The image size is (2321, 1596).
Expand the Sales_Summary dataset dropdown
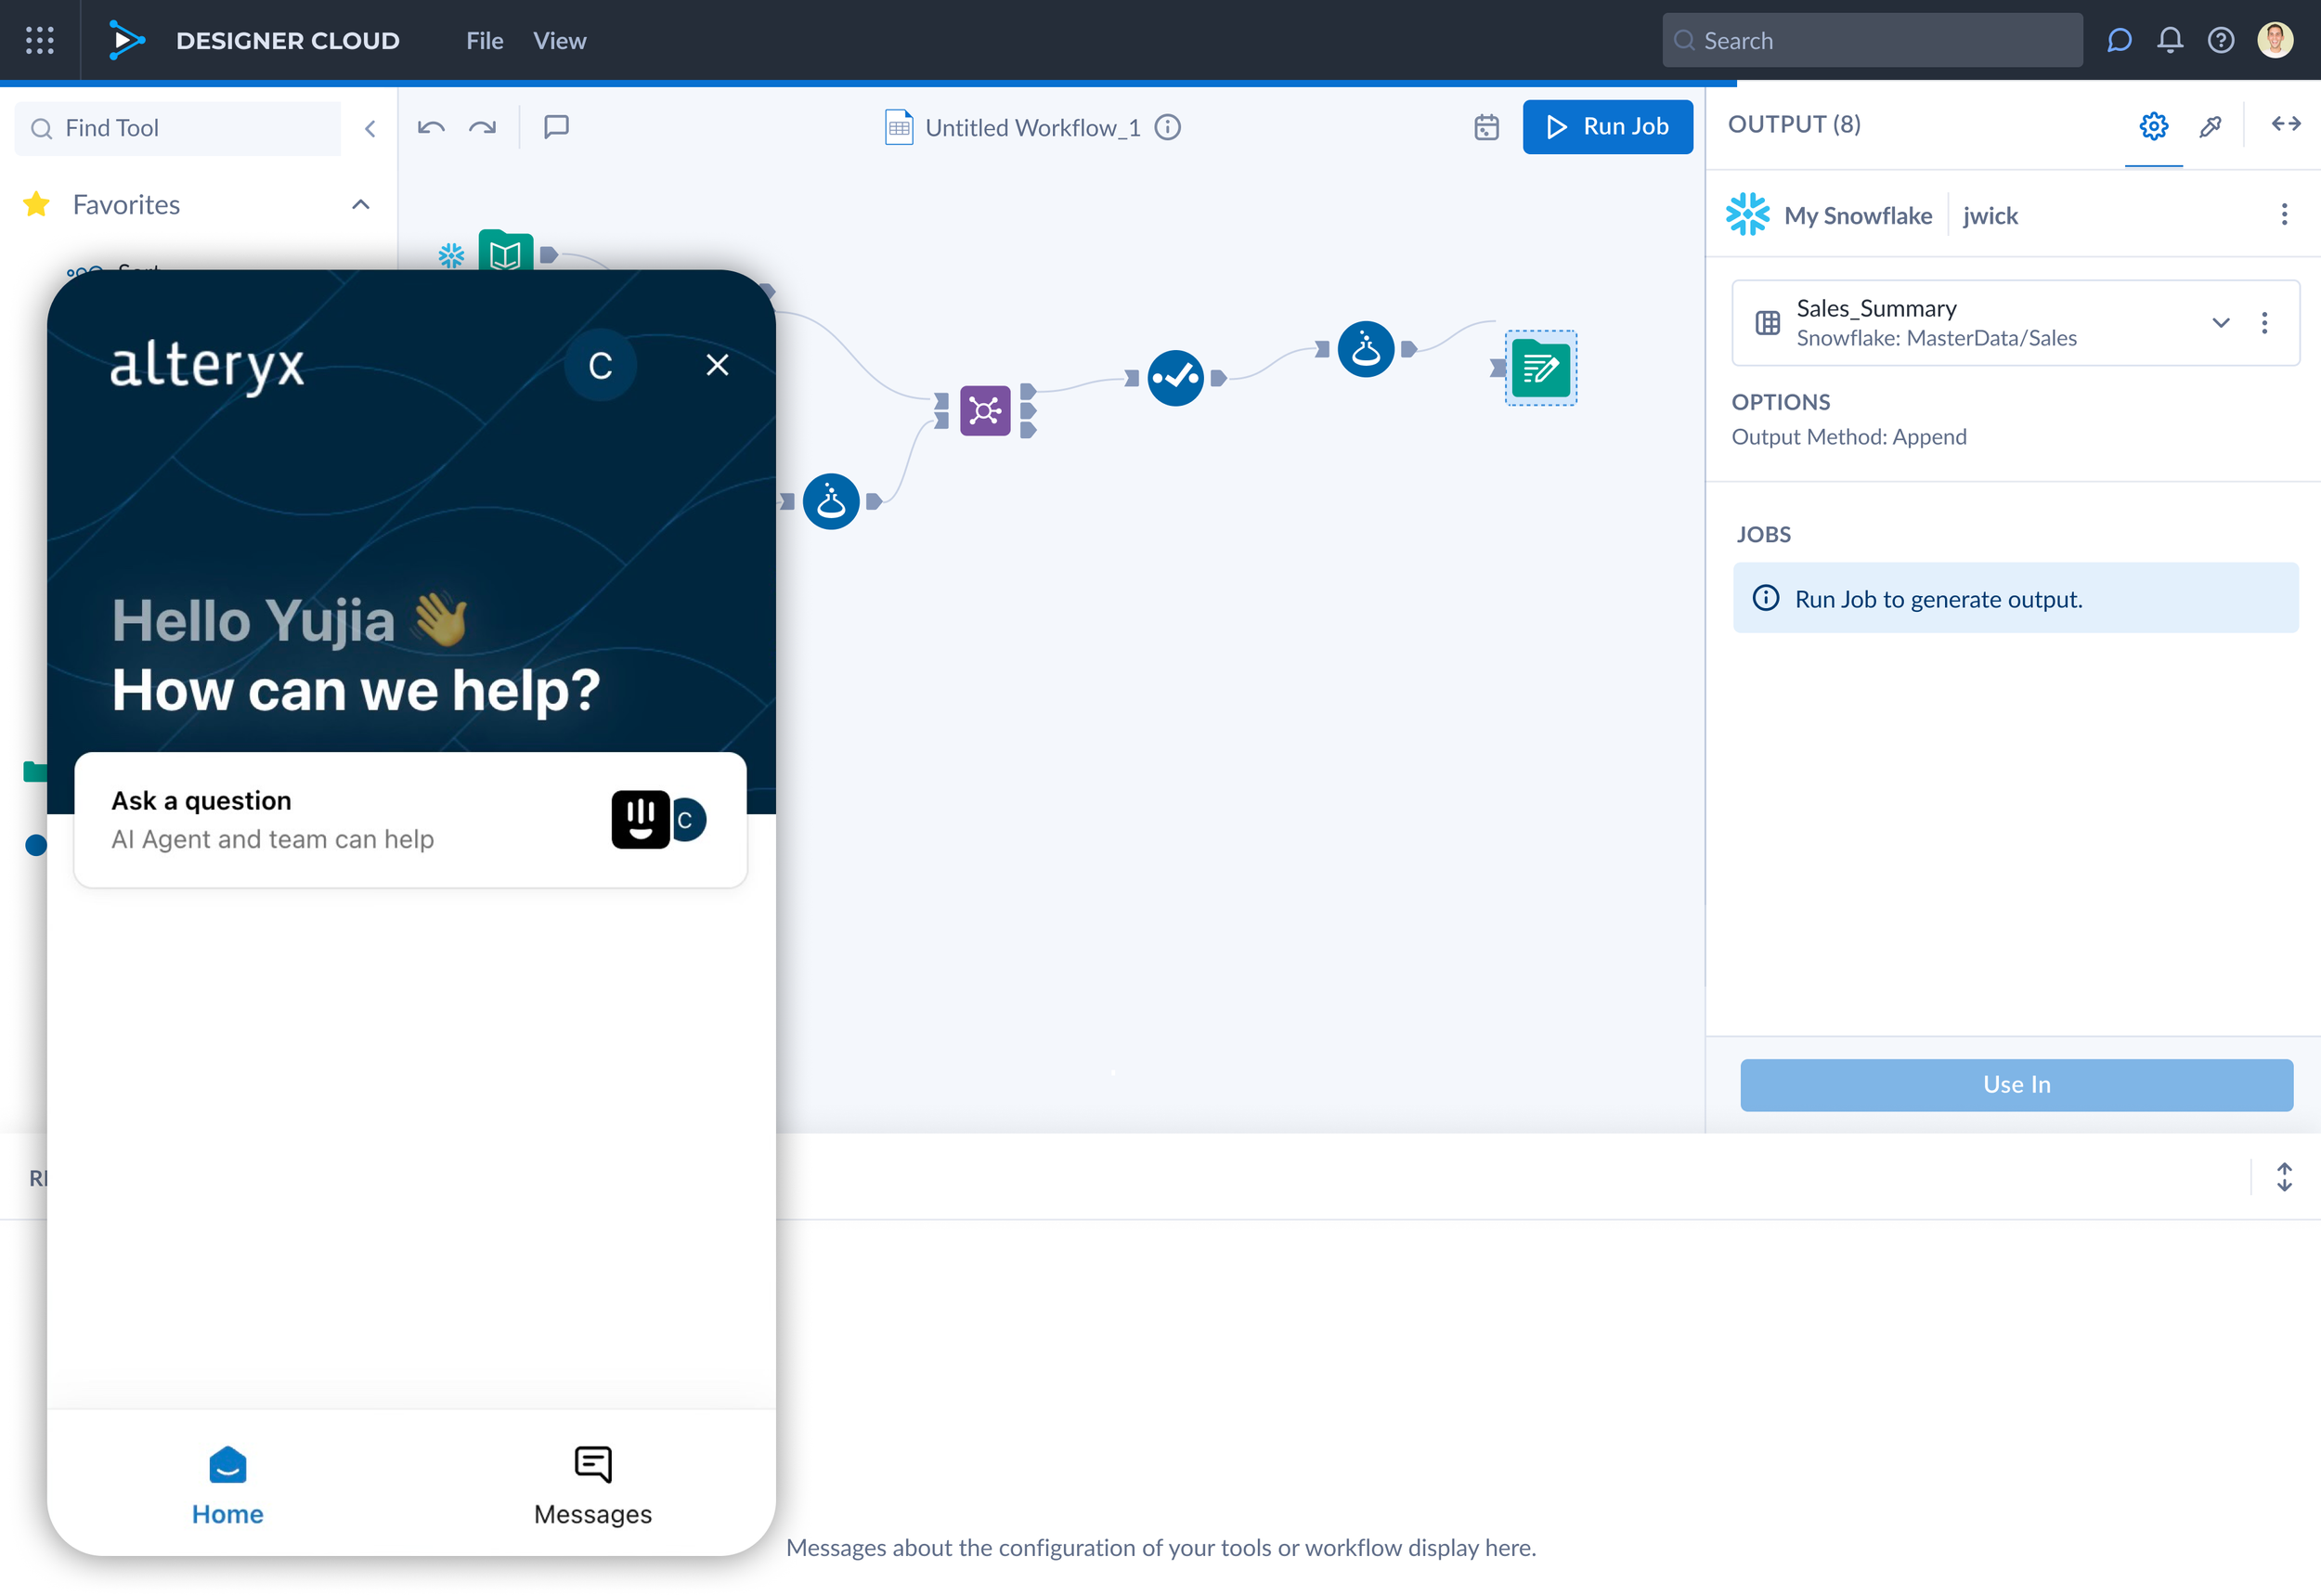coord(2220,322)
